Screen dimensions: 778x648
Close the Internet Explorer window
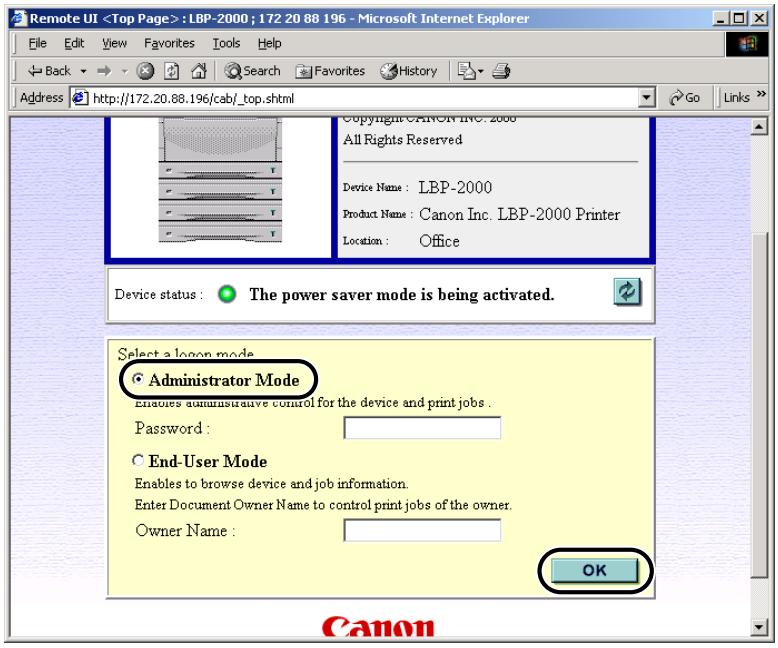click(x=759, y=19)
